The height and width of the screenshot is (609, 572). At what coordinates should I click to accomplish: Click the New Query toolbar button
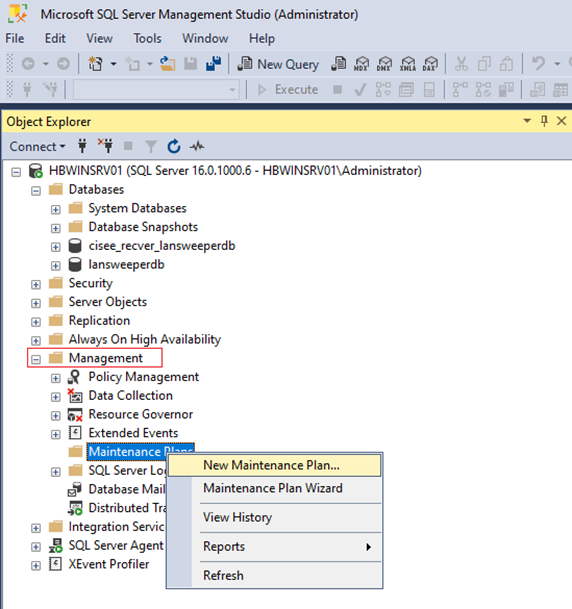(278, 64)
